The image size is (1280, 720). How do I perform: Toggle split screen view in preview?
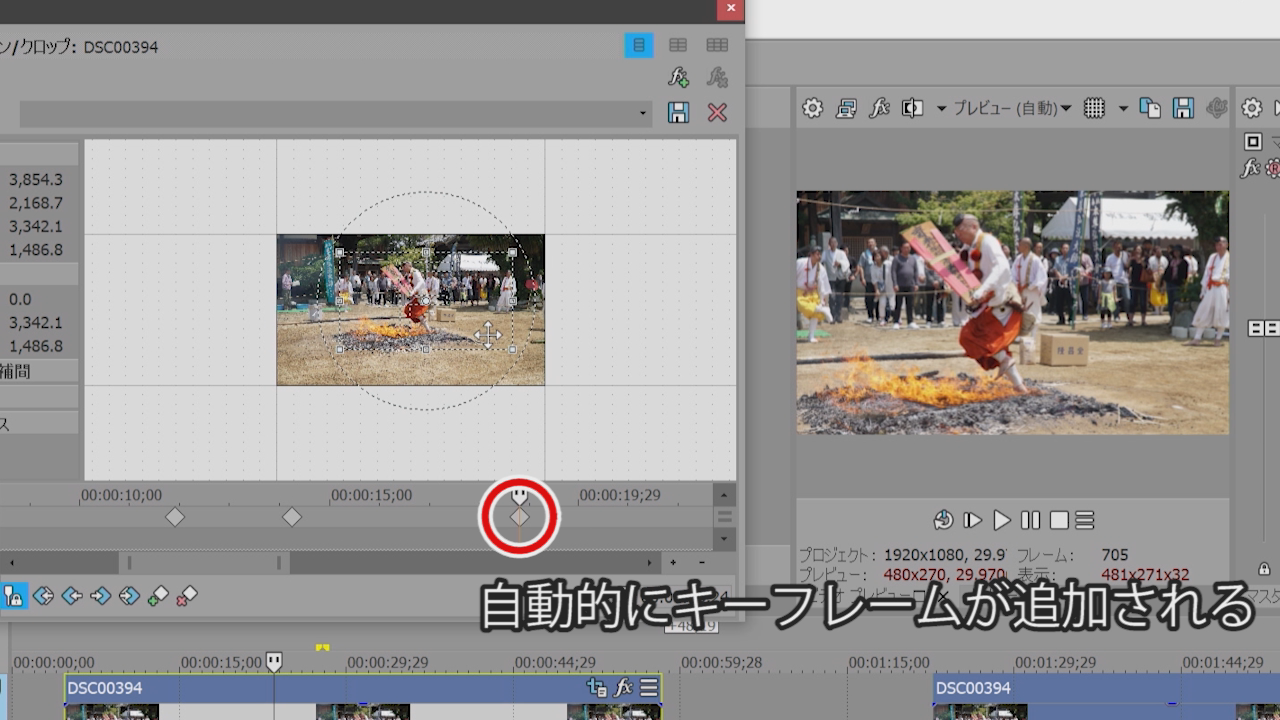pyautogui.click(x=912, y=108)
